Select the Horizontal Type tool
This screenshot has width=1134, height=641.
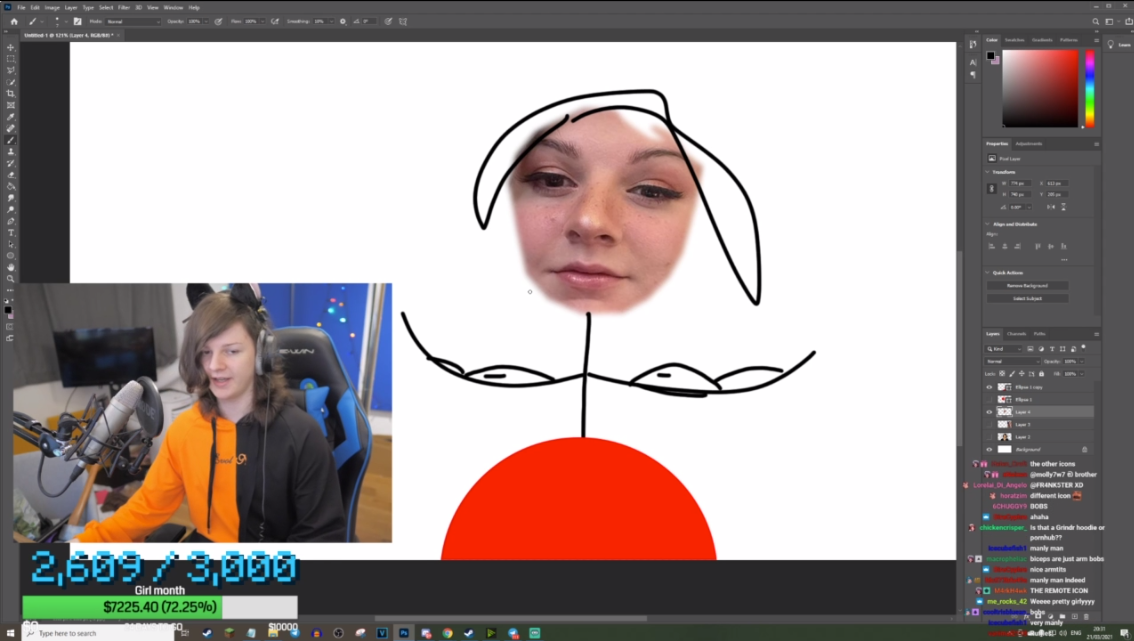[x=10, y=232]
